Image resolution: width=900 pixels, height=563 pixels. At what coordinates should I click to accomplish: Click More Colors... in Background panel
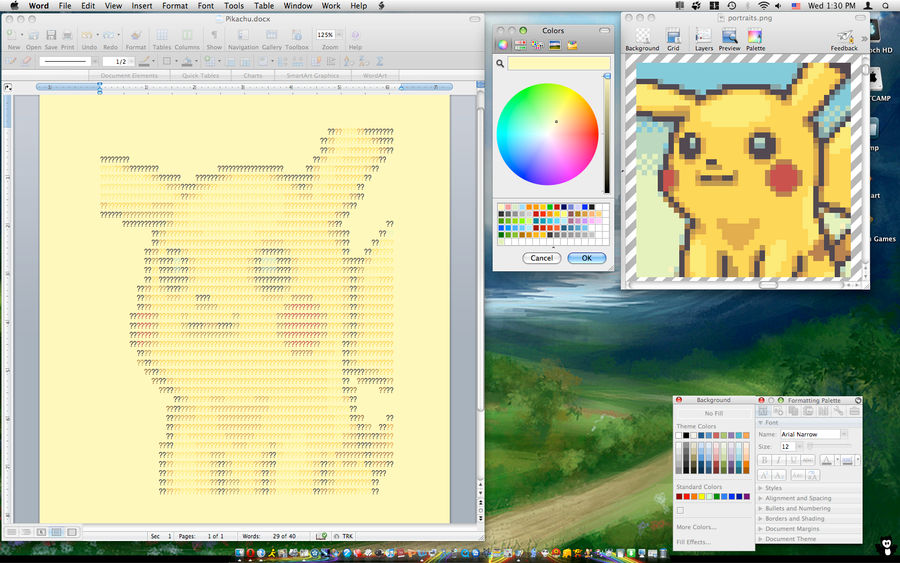(695, 527)
